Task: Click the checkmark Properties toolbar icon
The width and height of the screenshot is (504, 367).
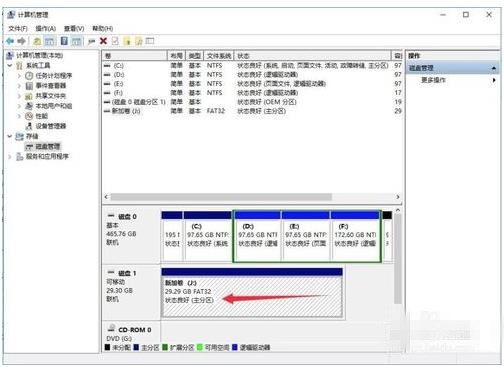Action: tap(115, 41)
